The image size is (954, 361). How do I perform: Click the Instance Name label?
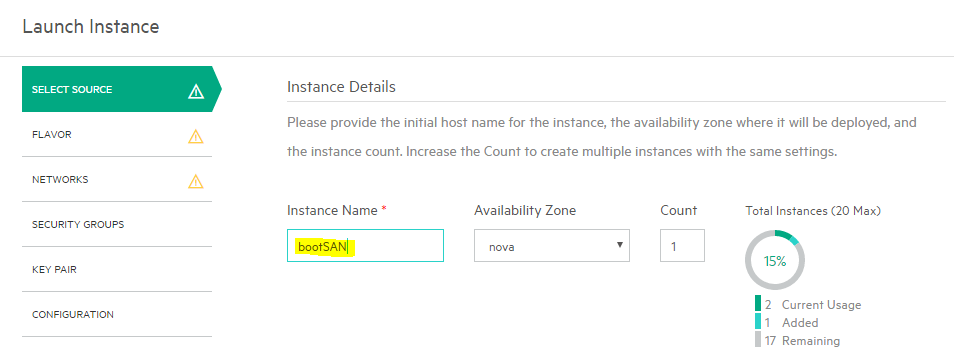(x=333, y=211)
